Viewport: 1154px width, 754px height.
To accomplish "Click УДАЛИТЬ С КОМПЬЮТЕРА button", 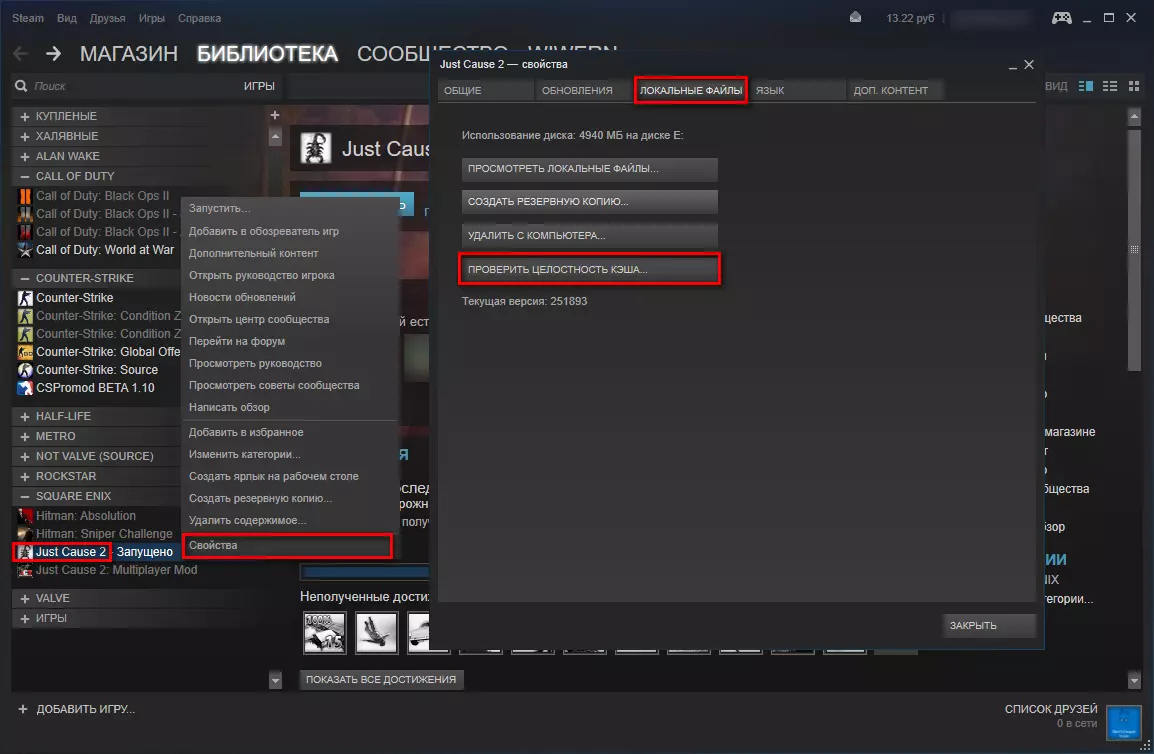I will [590, 236].
